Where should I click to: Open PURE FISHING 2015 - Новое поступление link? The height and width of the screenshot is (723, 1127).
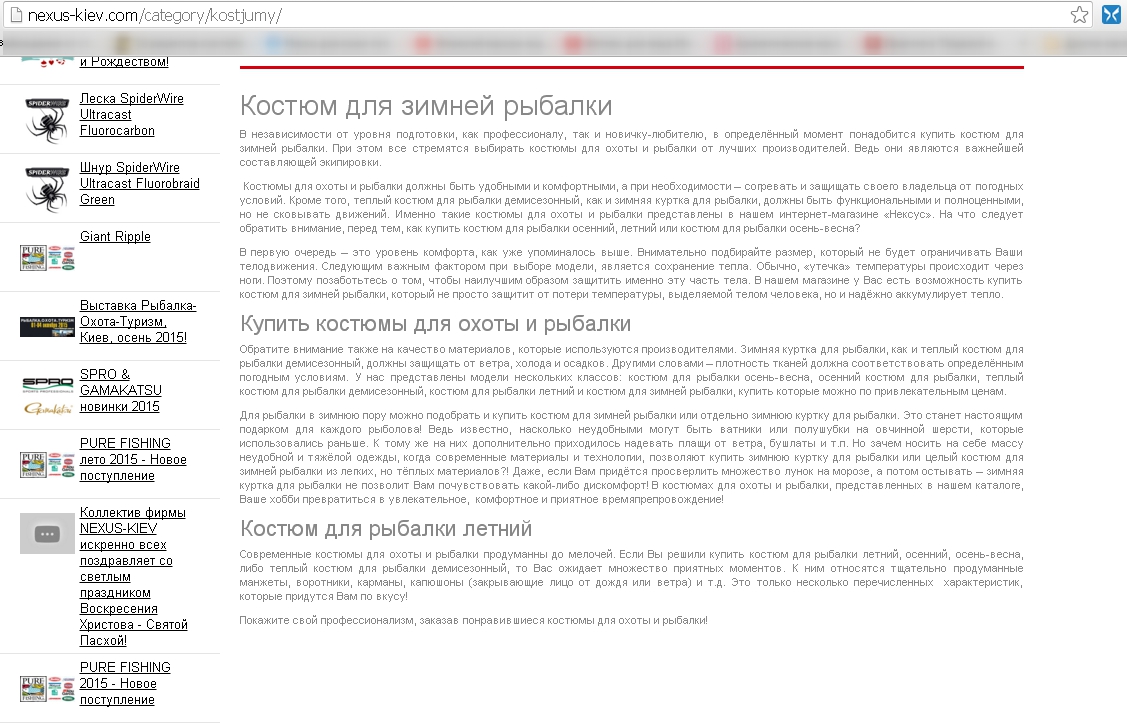coord(125,683)
